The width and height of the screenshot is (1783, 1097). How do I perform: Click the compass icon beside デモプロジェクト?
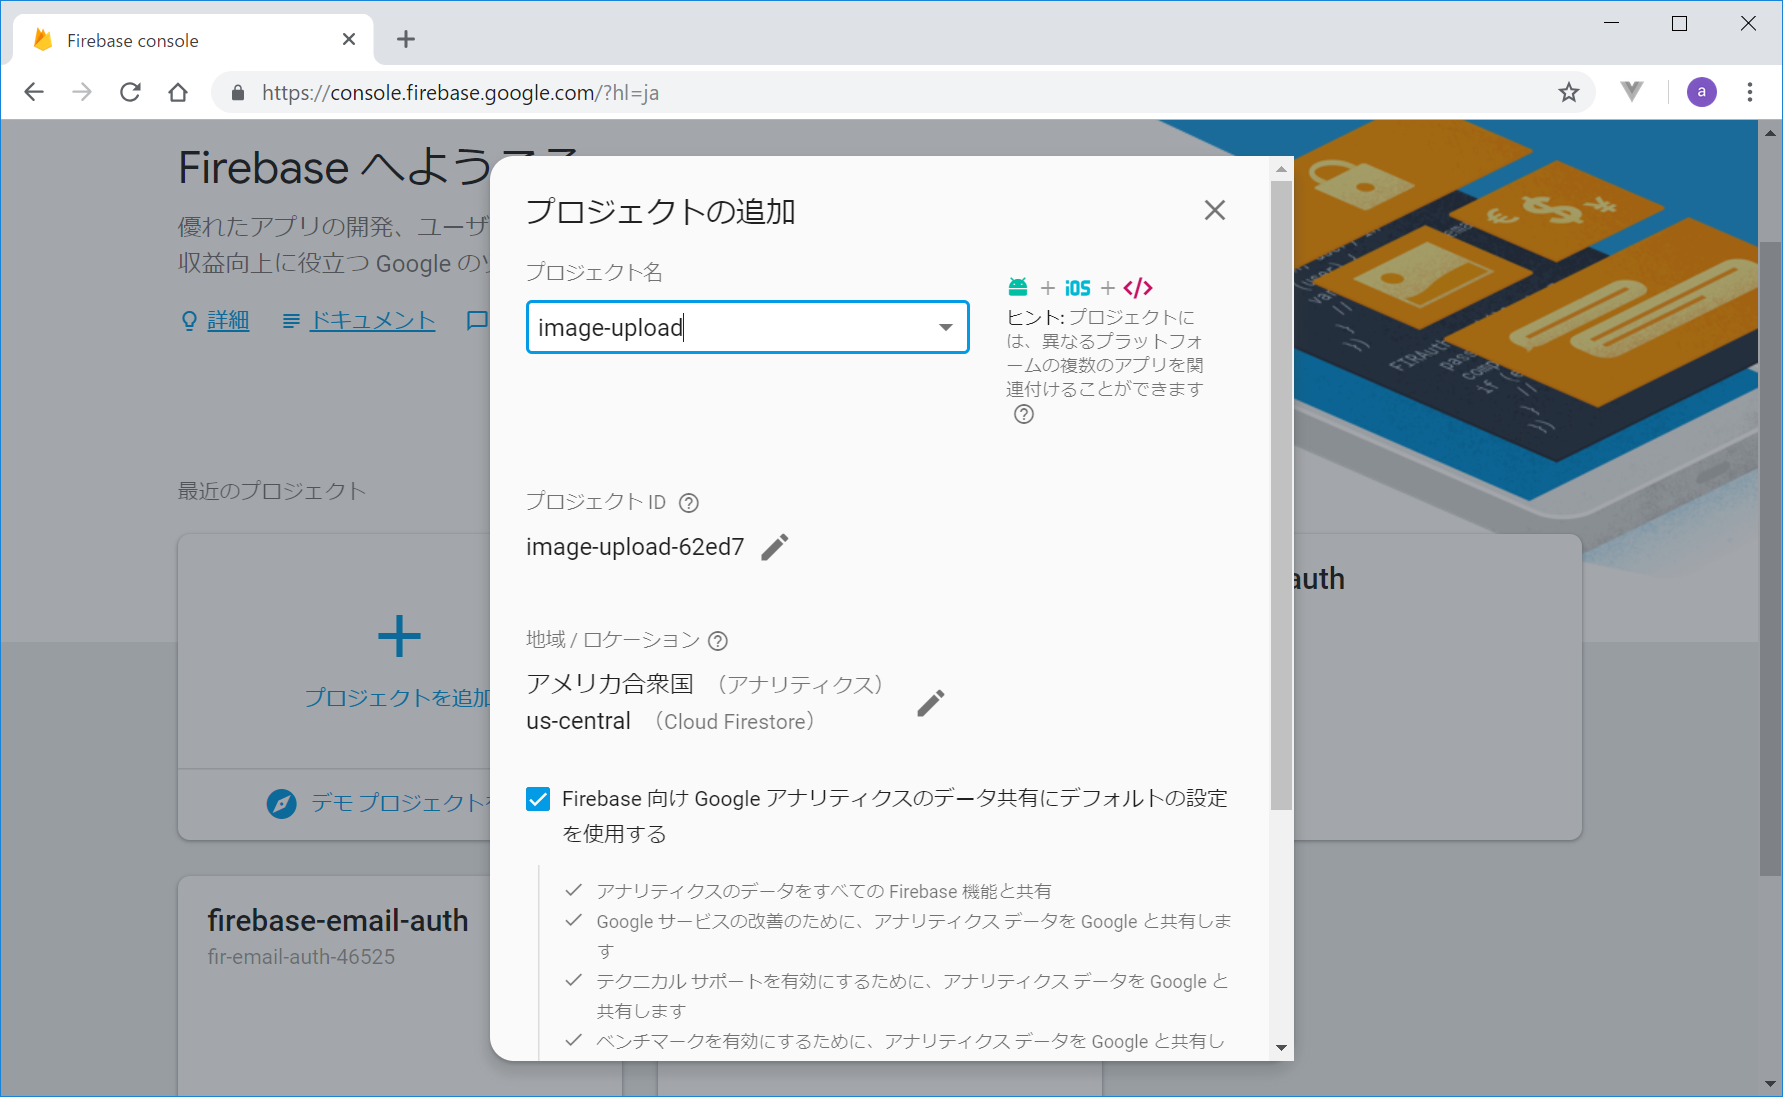point(282,803)
